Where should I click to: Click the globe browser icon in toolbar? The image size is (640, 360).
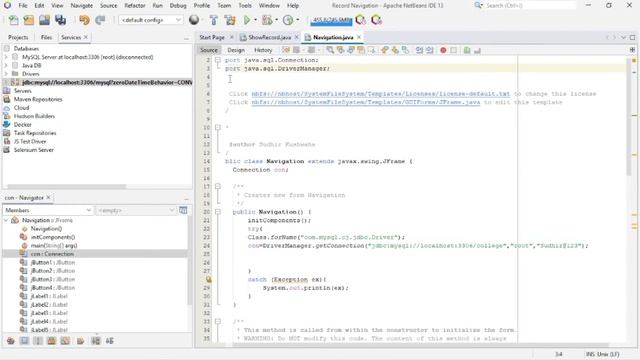(x=194, y=20)
